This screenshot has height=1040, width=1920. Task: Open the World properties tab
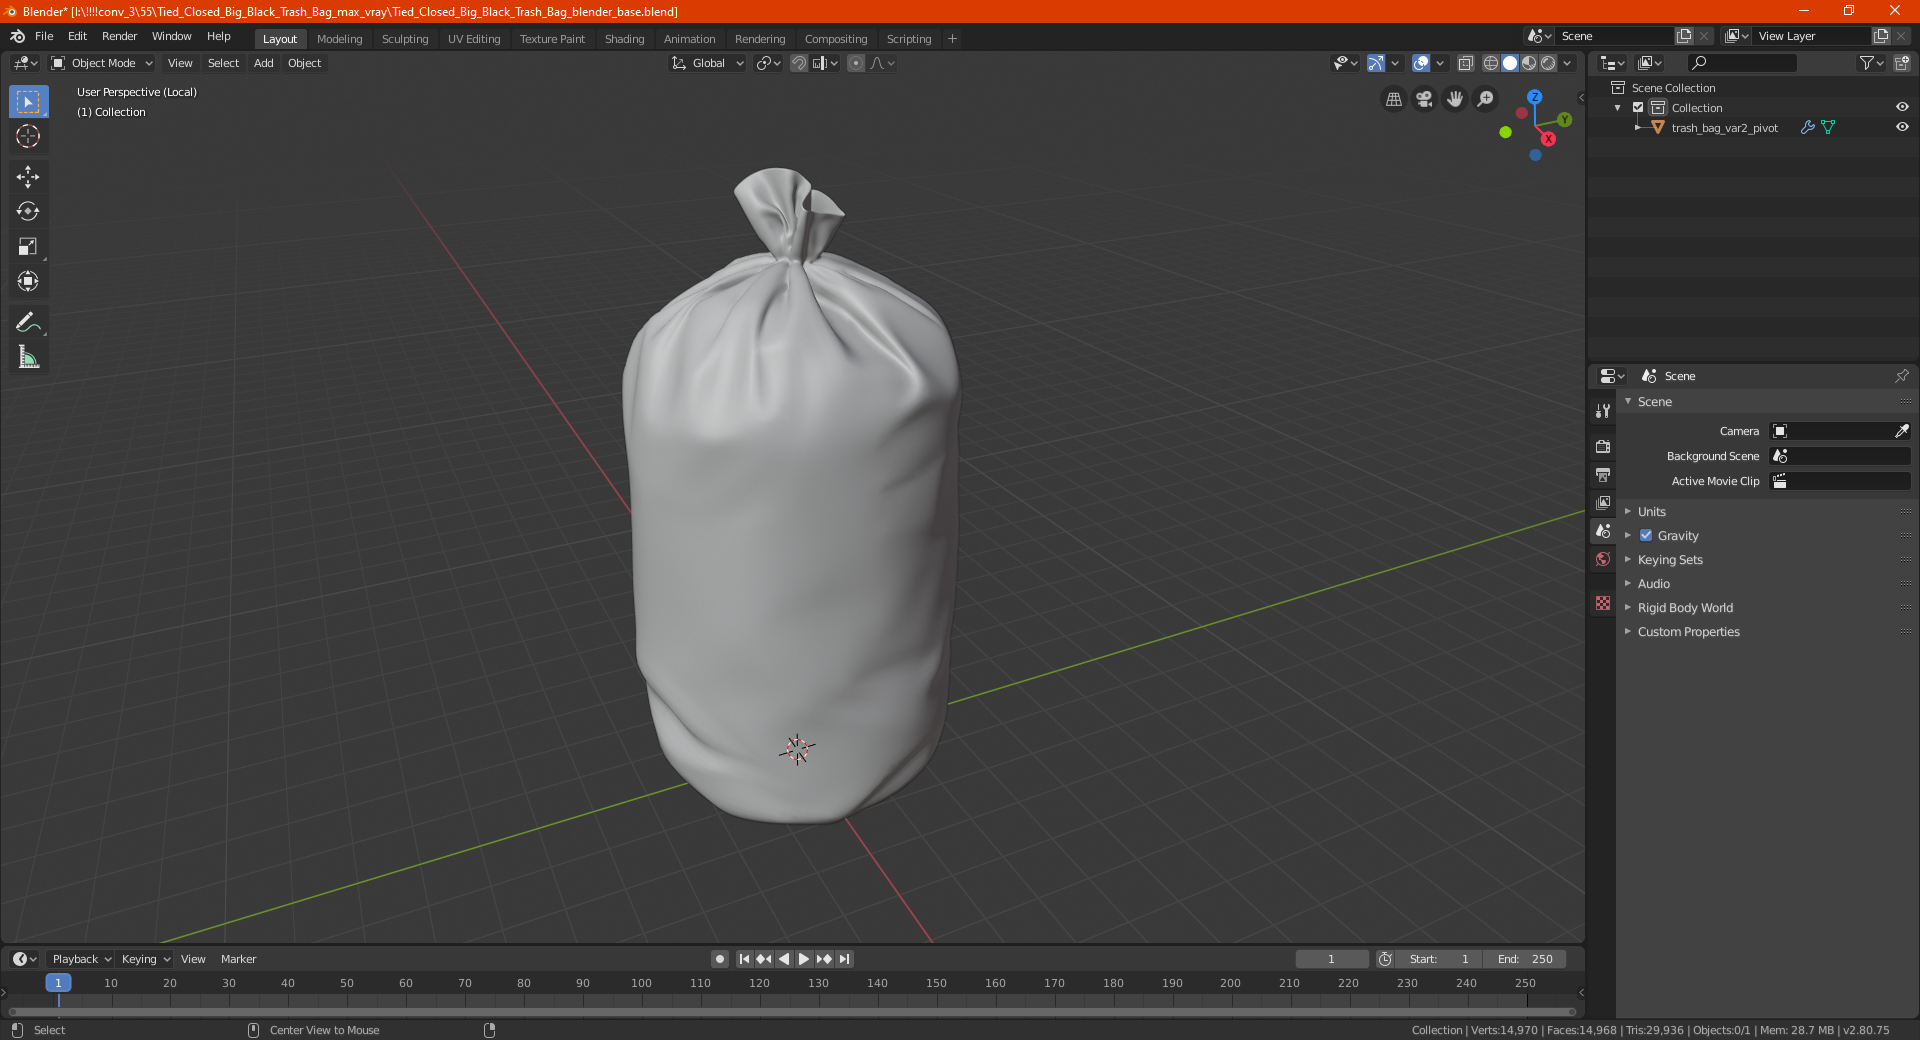point(1603,559)
